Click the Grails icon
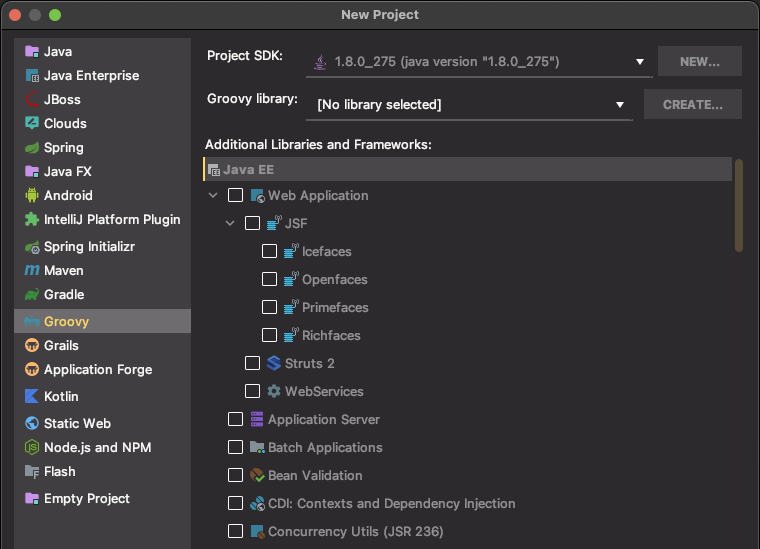760x549 pixels. point(32,345)
